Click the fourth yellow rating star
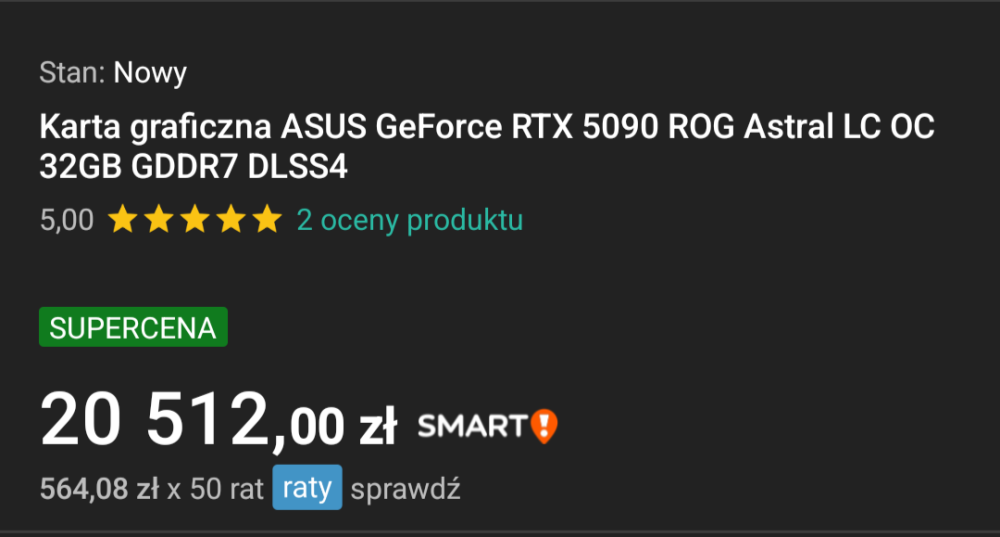 point(231,220)
